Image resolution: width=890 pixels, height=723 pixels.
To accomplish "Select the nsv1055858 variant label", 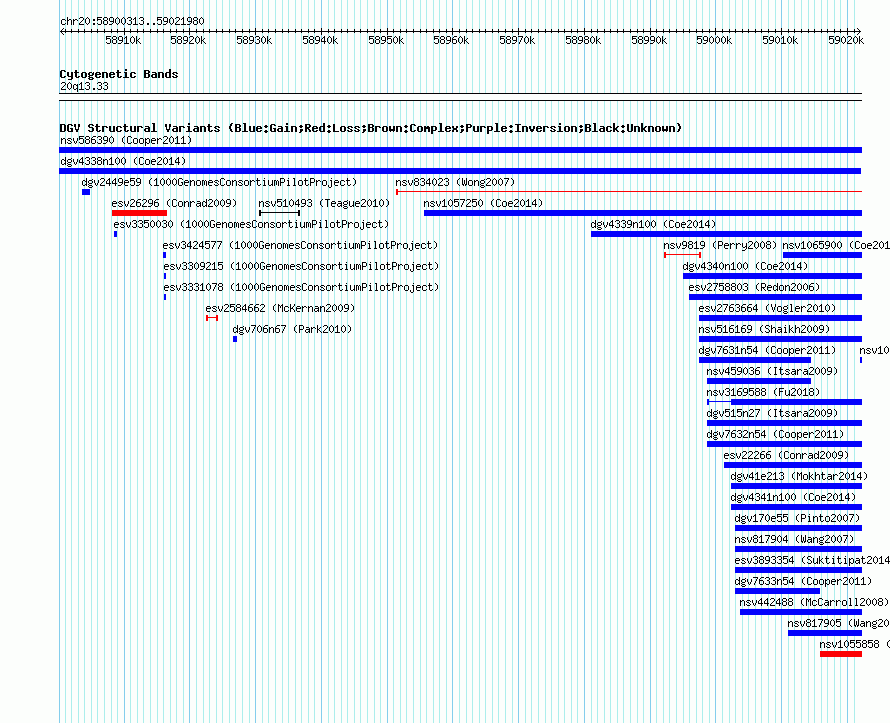I will [855, 644].
